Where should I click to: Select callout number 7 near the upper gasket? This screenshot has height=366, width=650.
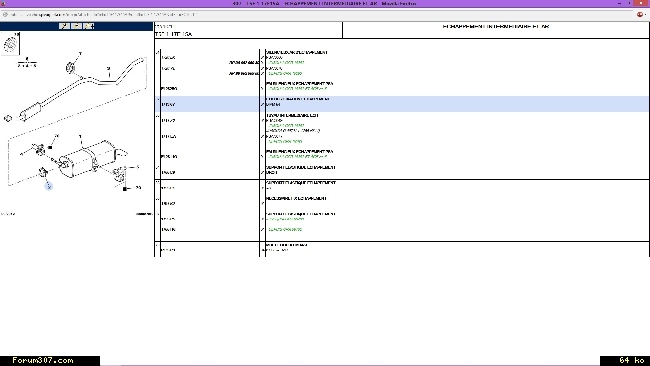(80, 54)
